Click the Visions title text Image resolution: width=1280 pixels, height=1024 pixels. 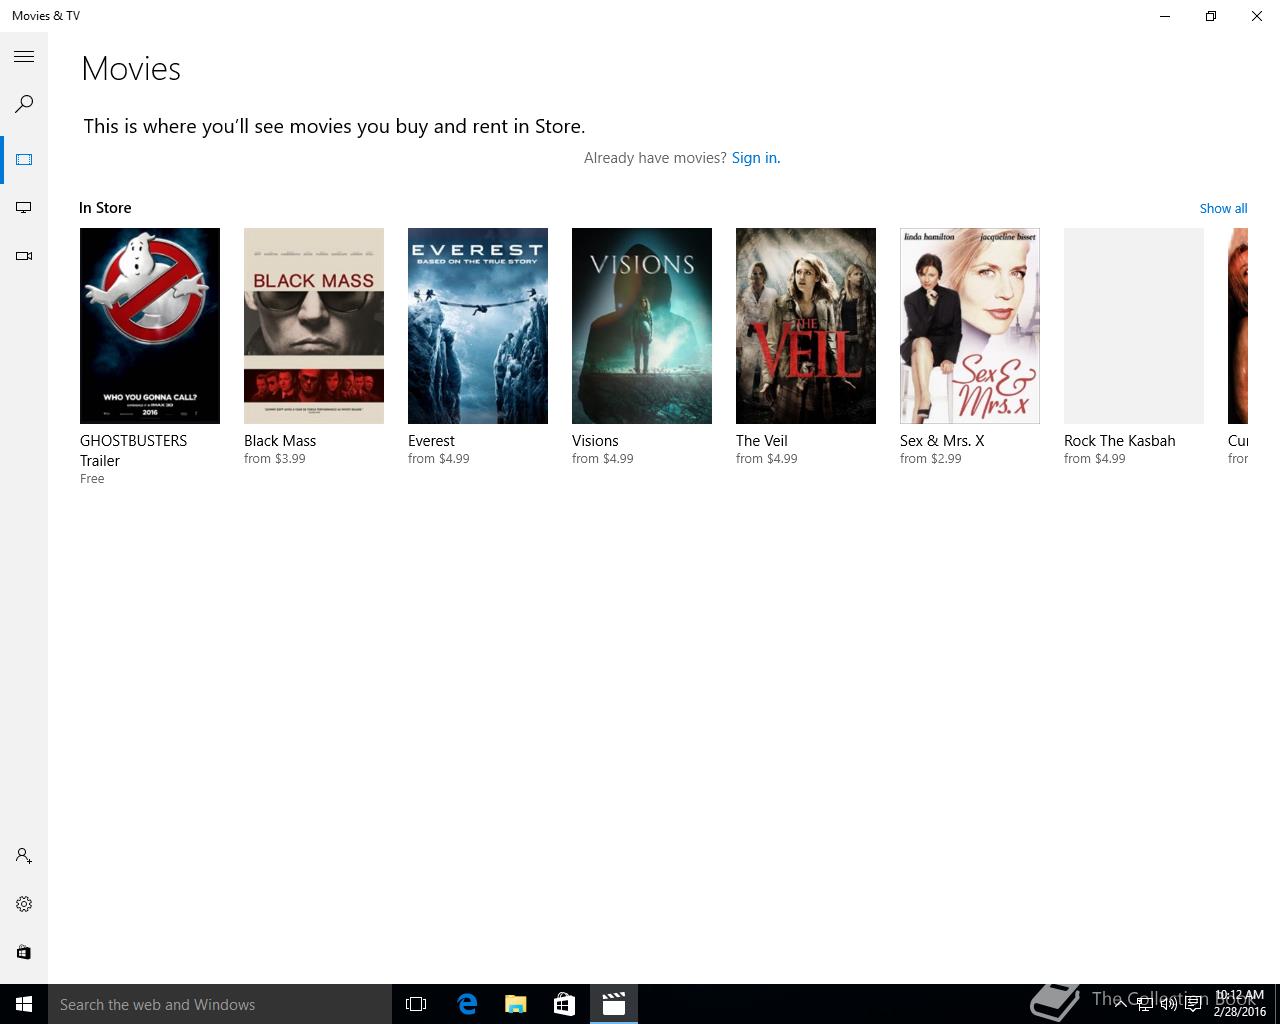[595, 441]
